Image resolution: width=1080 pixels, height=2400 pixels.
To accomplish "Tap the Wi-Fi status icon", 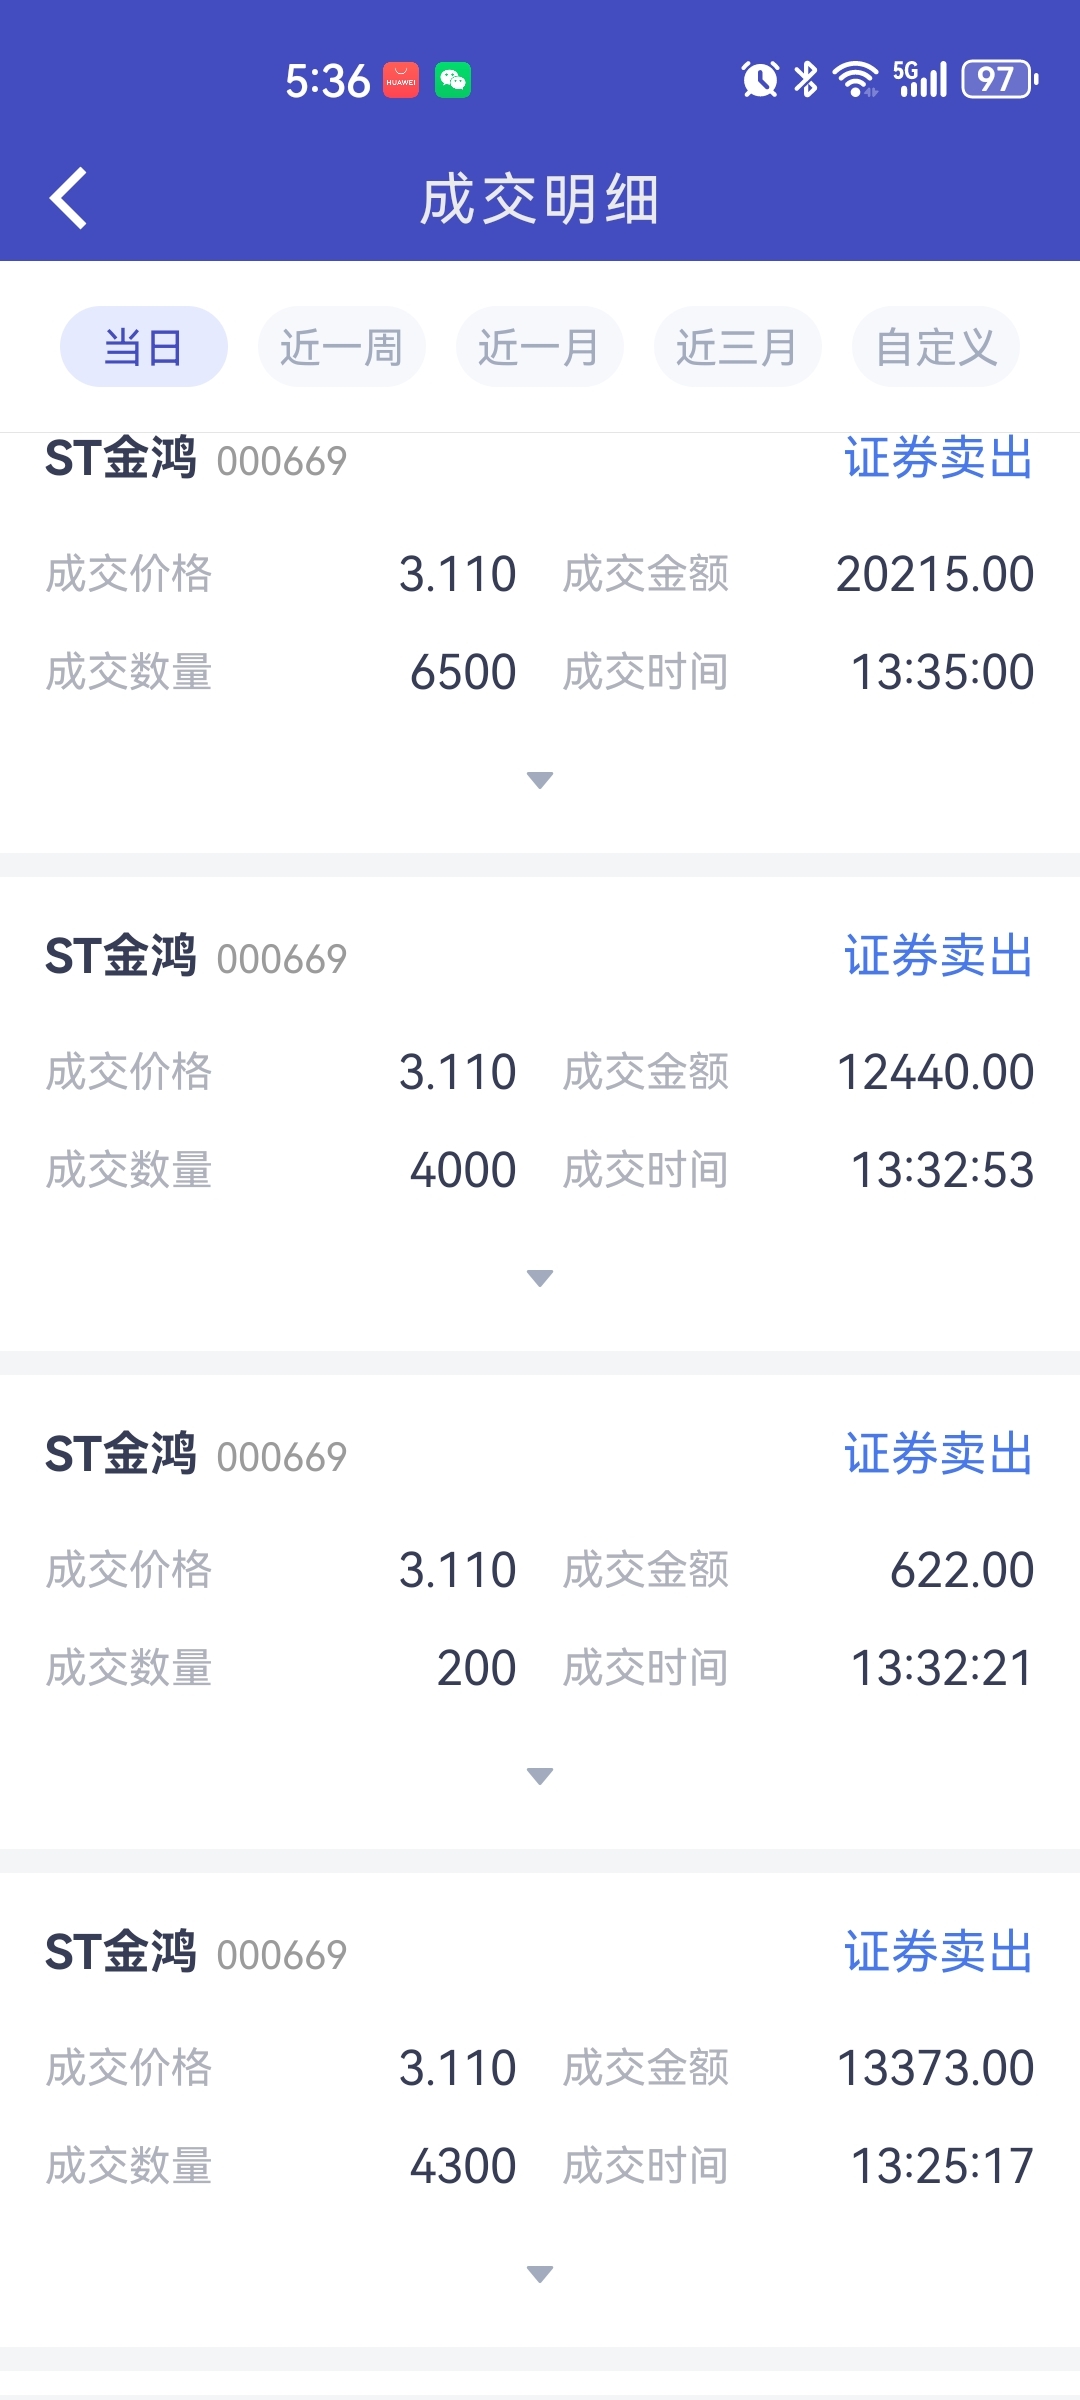I will [856, 79].
